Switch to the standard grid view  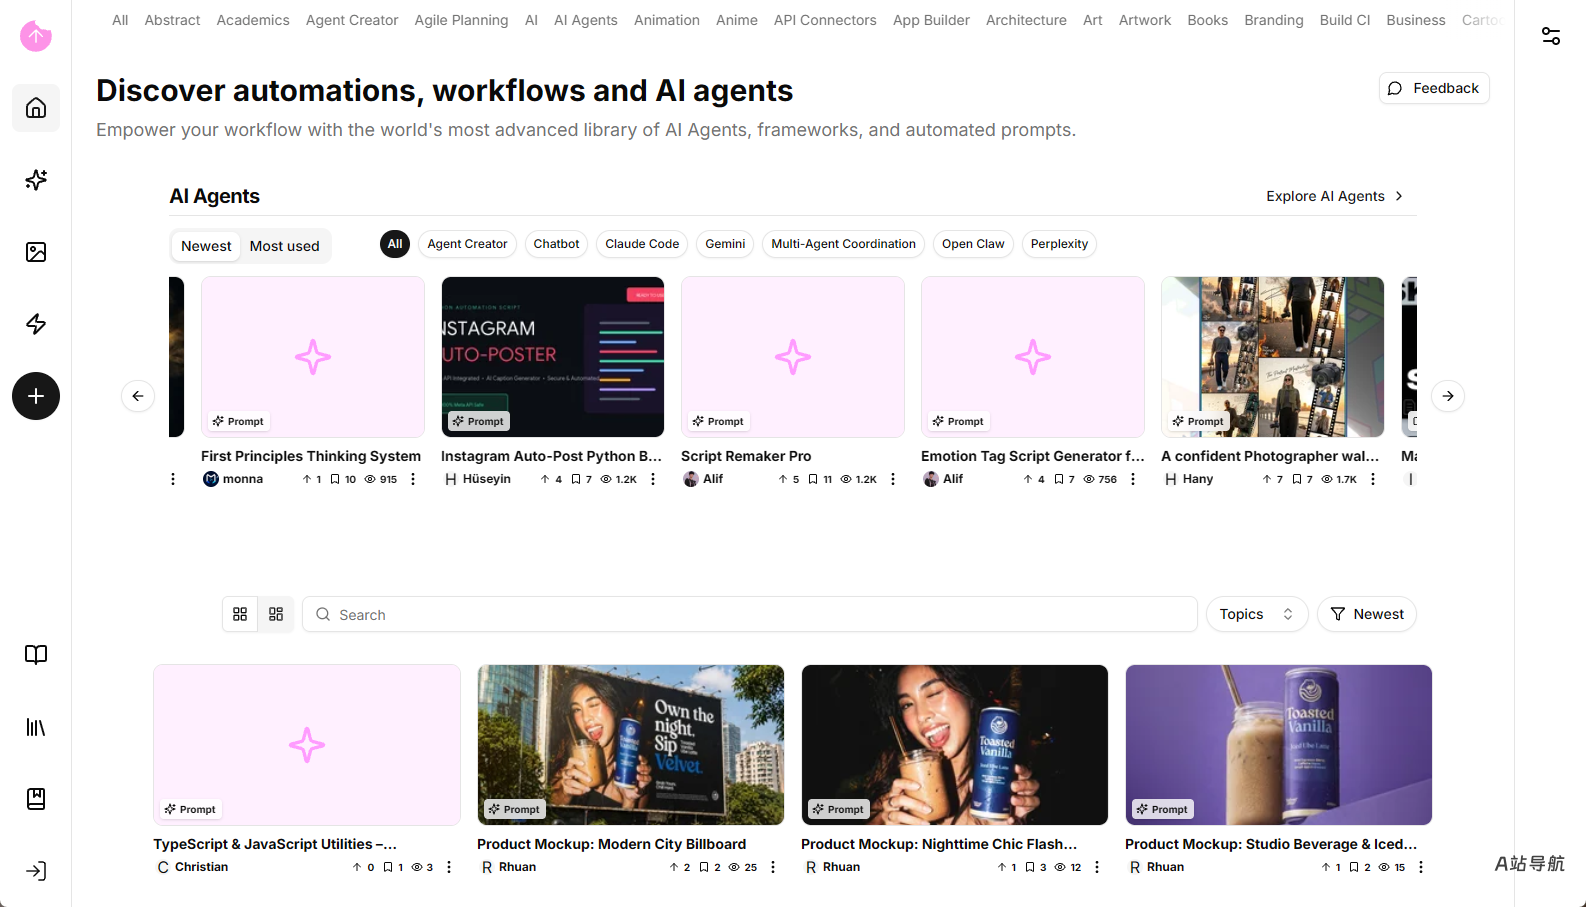[240, 614]
